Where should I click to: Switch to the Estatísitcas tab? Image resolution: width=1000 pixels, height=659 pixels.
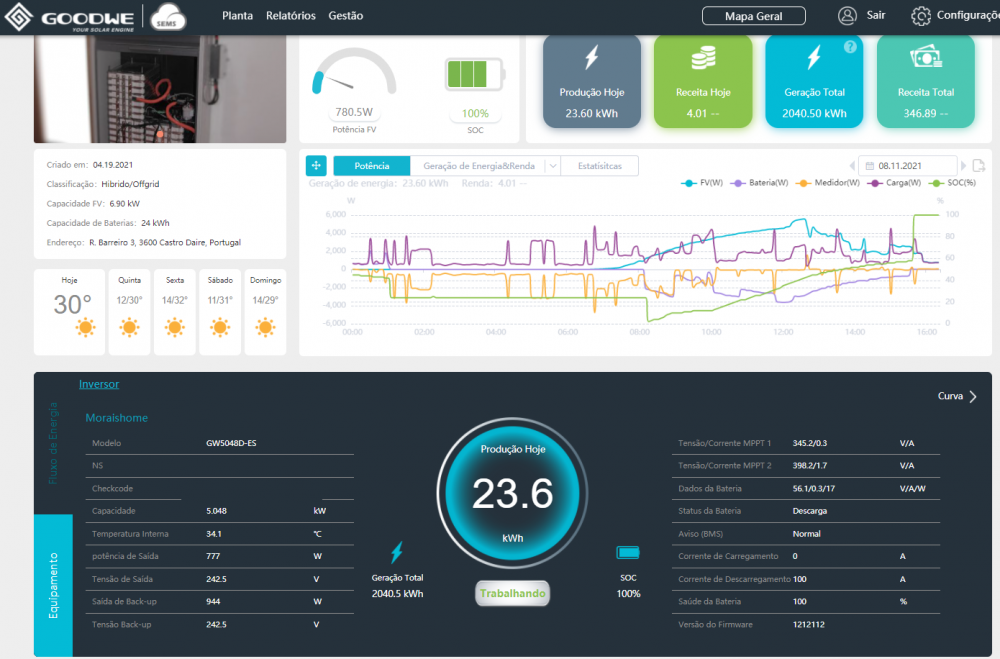point(599,166)
